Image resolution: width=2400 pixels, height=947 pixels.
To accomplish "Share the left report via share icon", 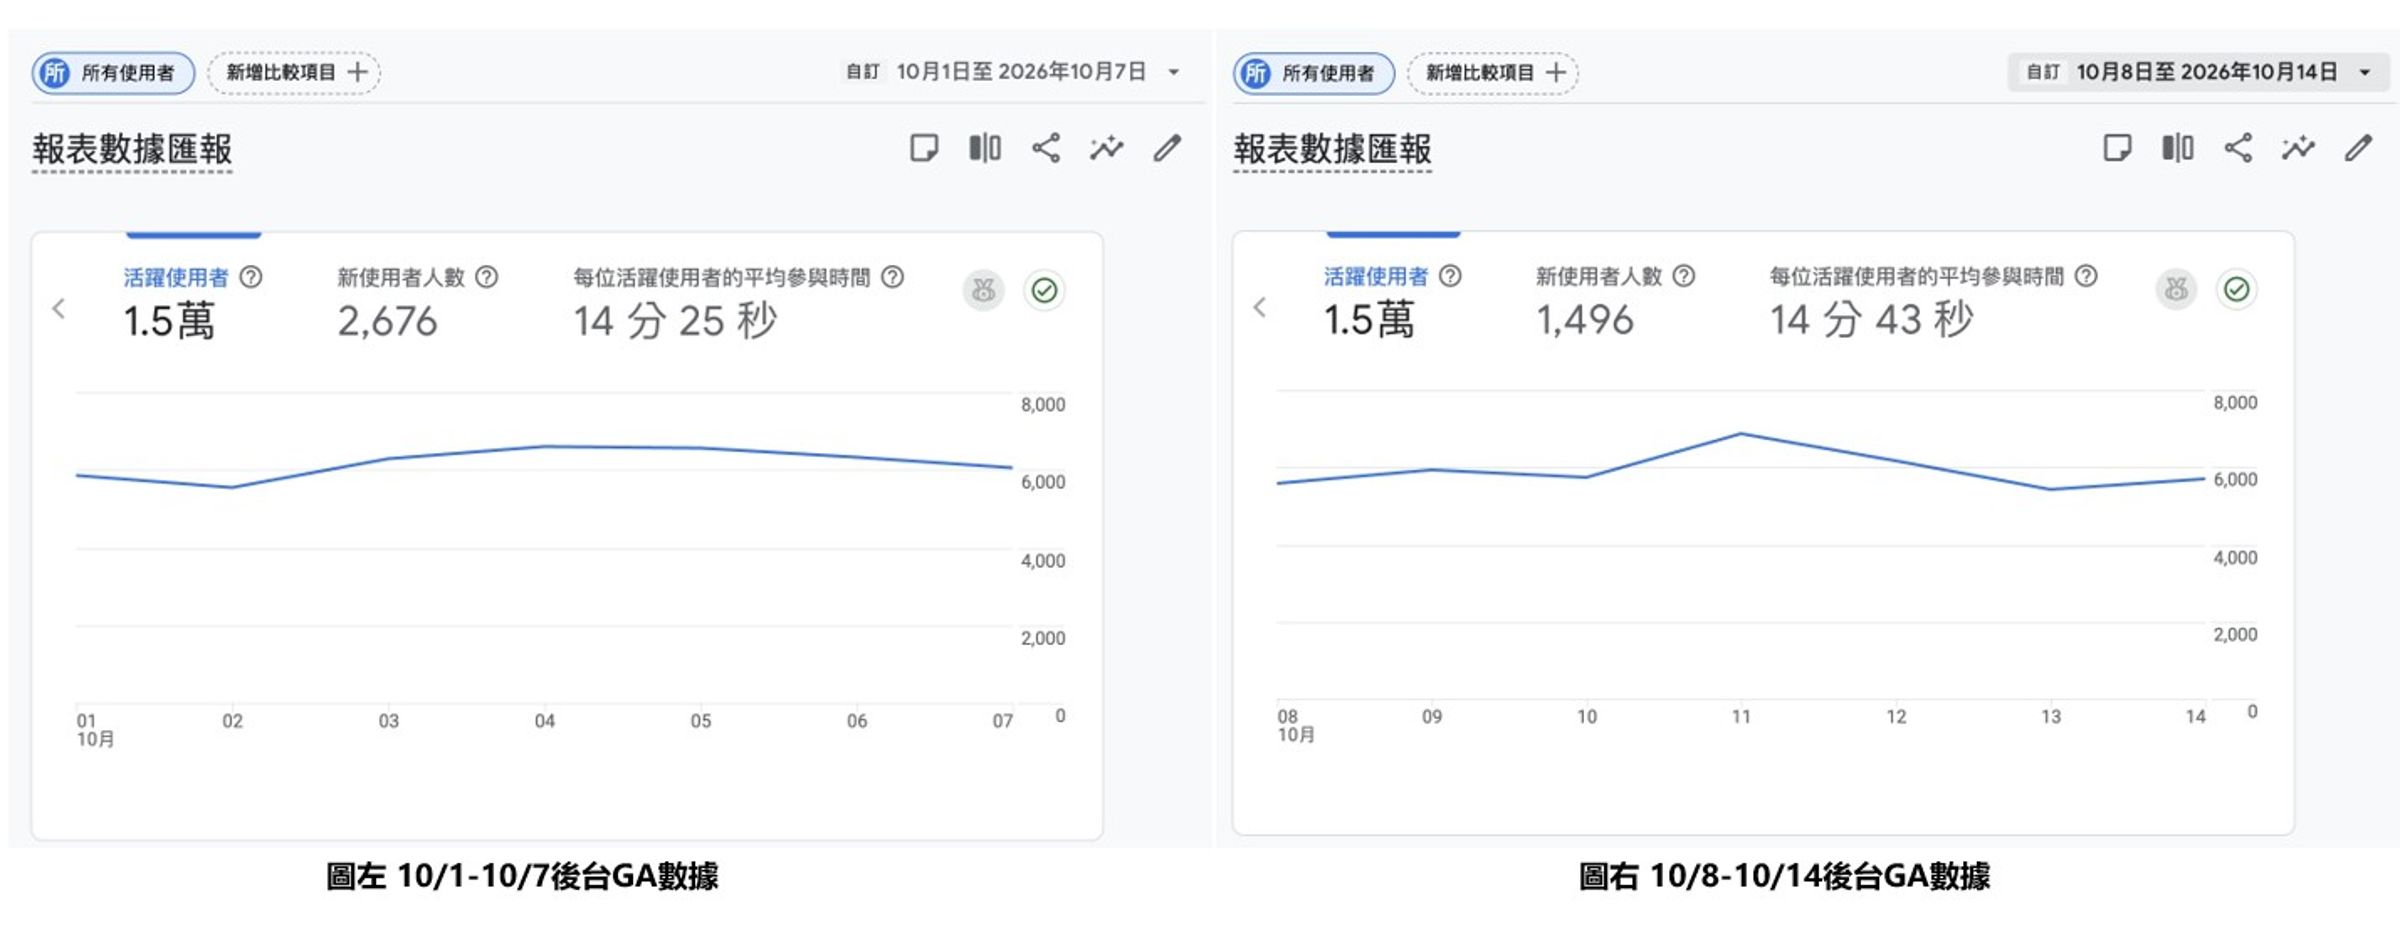I will (1046, 148).
